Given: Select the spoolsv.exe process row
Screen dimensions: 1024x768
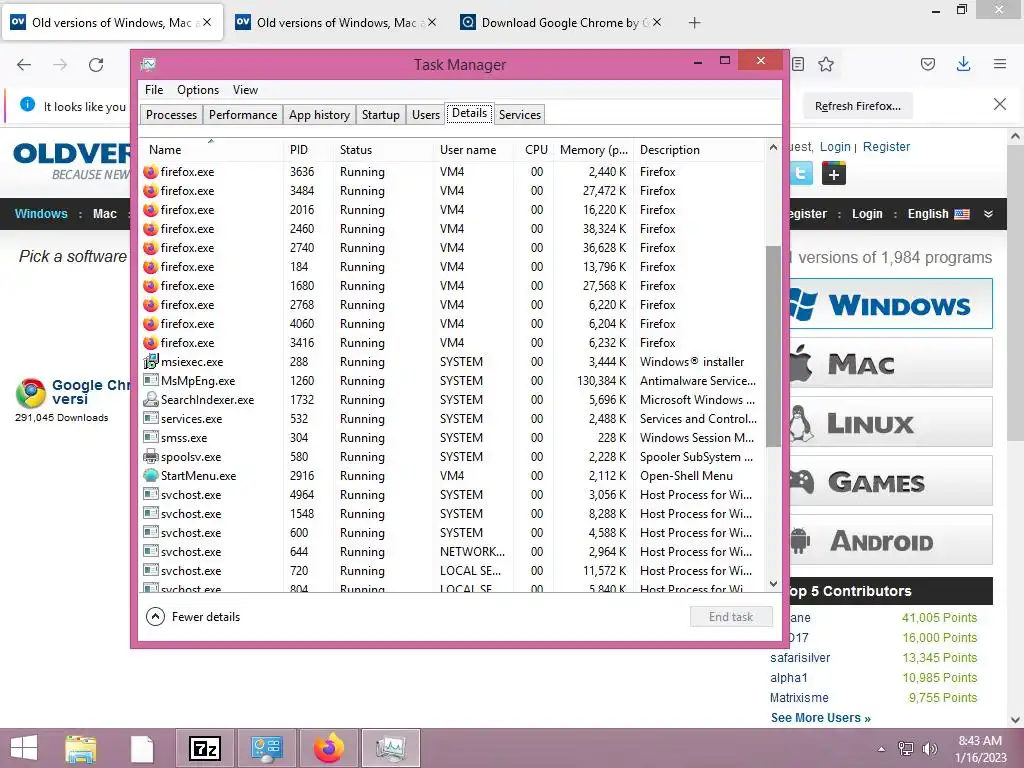Looking at the screenshot, I should pos(452,456).
